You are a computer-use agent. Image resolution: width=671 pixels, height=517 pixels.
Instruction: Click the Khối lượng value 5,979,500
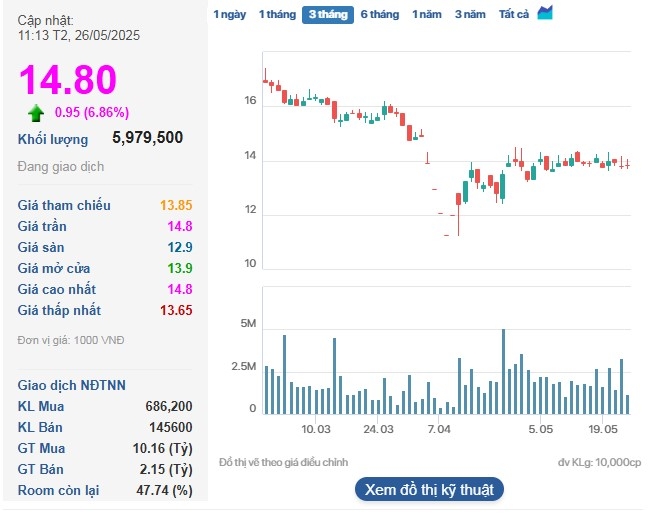[x=147, y=138]
